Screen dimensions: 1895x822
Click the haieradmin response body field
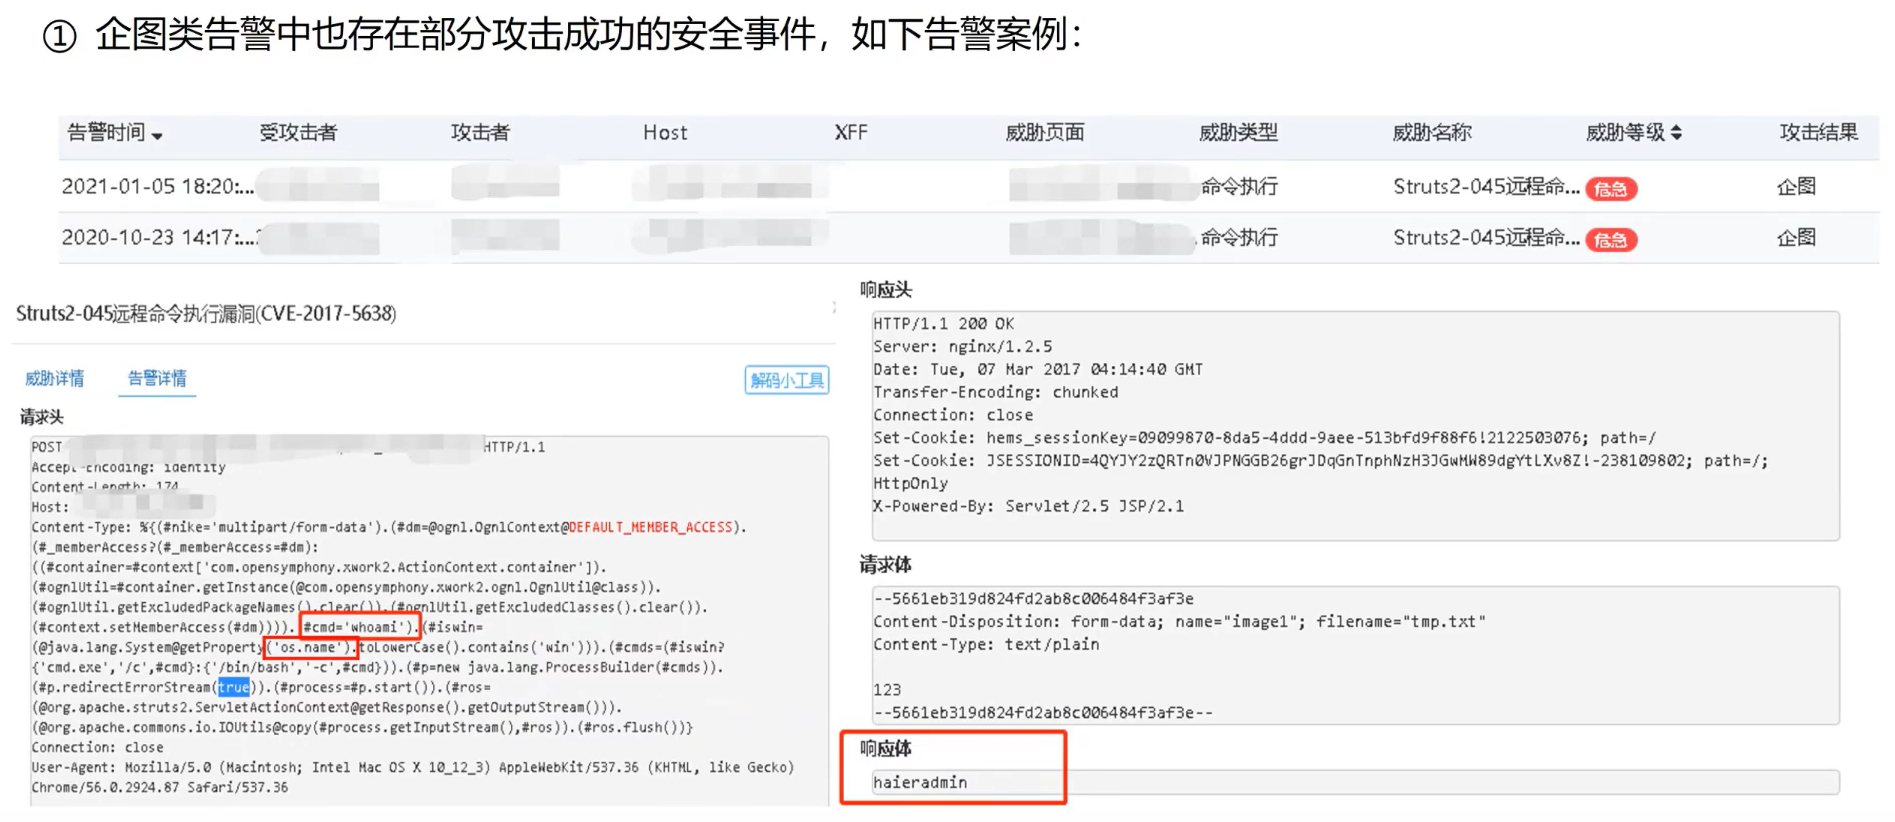click(1355, 782)
